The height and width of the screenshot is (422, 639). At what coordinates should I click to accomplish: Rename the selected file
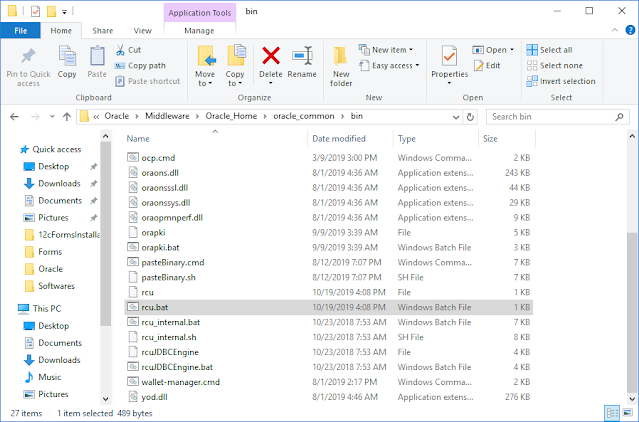coord(302,62)
